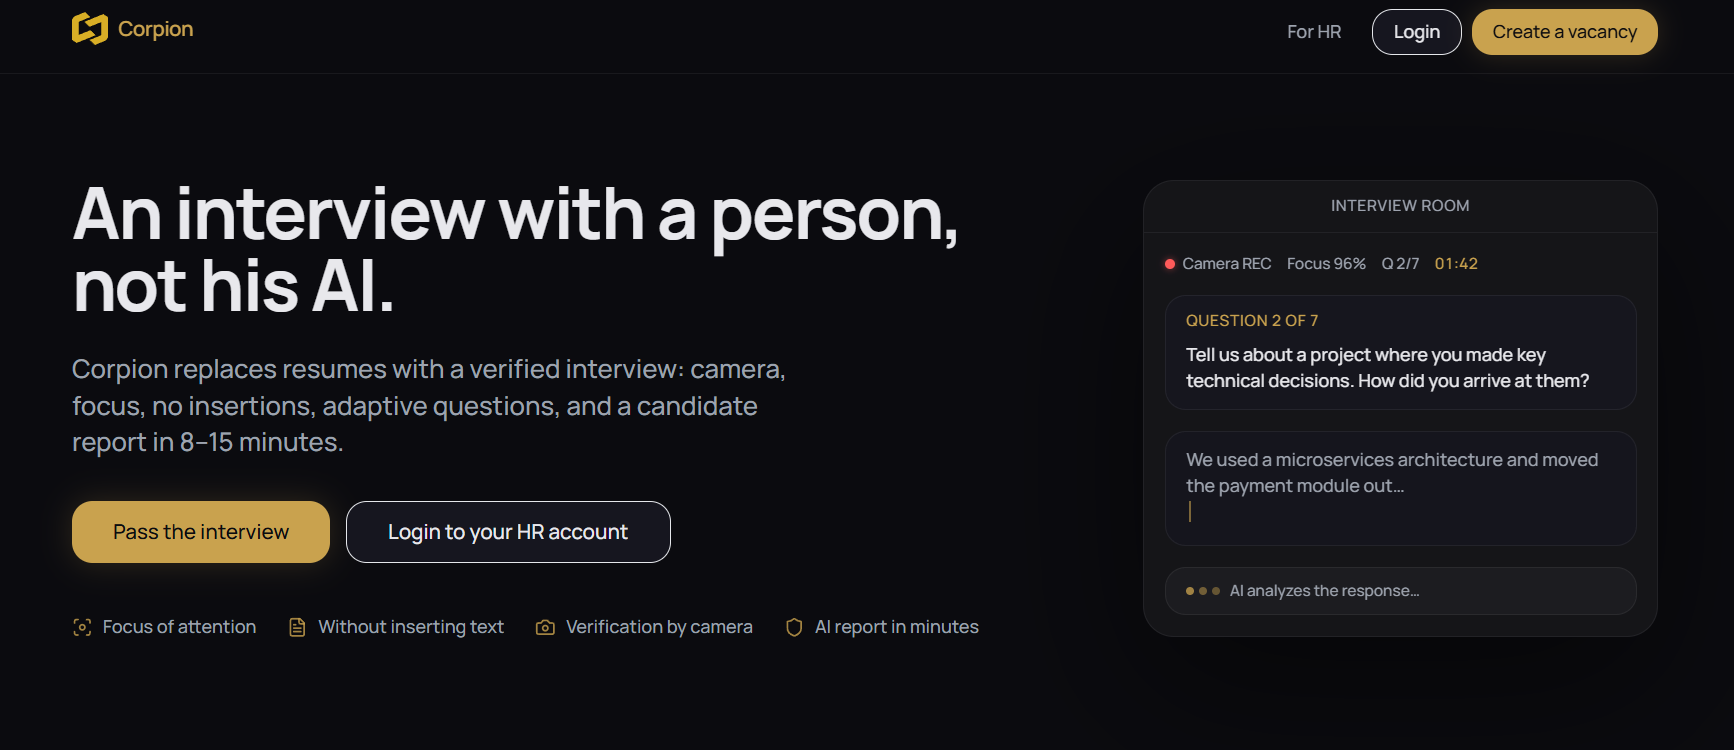Image resolution: width=1734 pixels, height=750 pixels.
Task: Click the Without inserting text label
Action: (x=411, y=627)
